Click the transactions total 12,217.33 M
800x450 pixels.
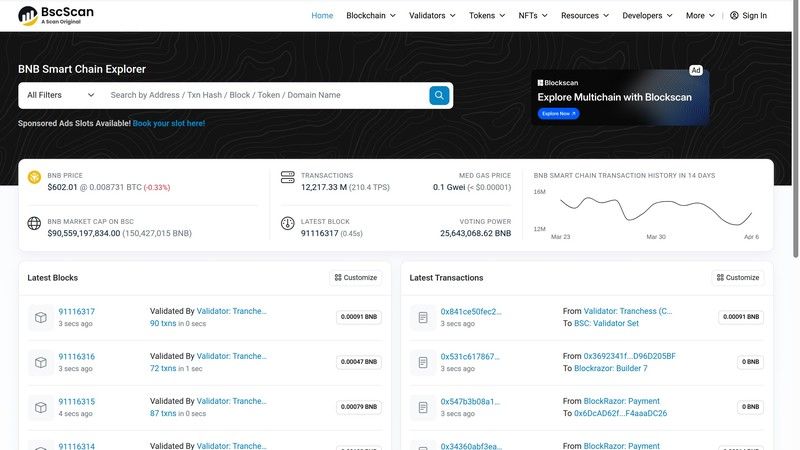click(x=323, y=187)
